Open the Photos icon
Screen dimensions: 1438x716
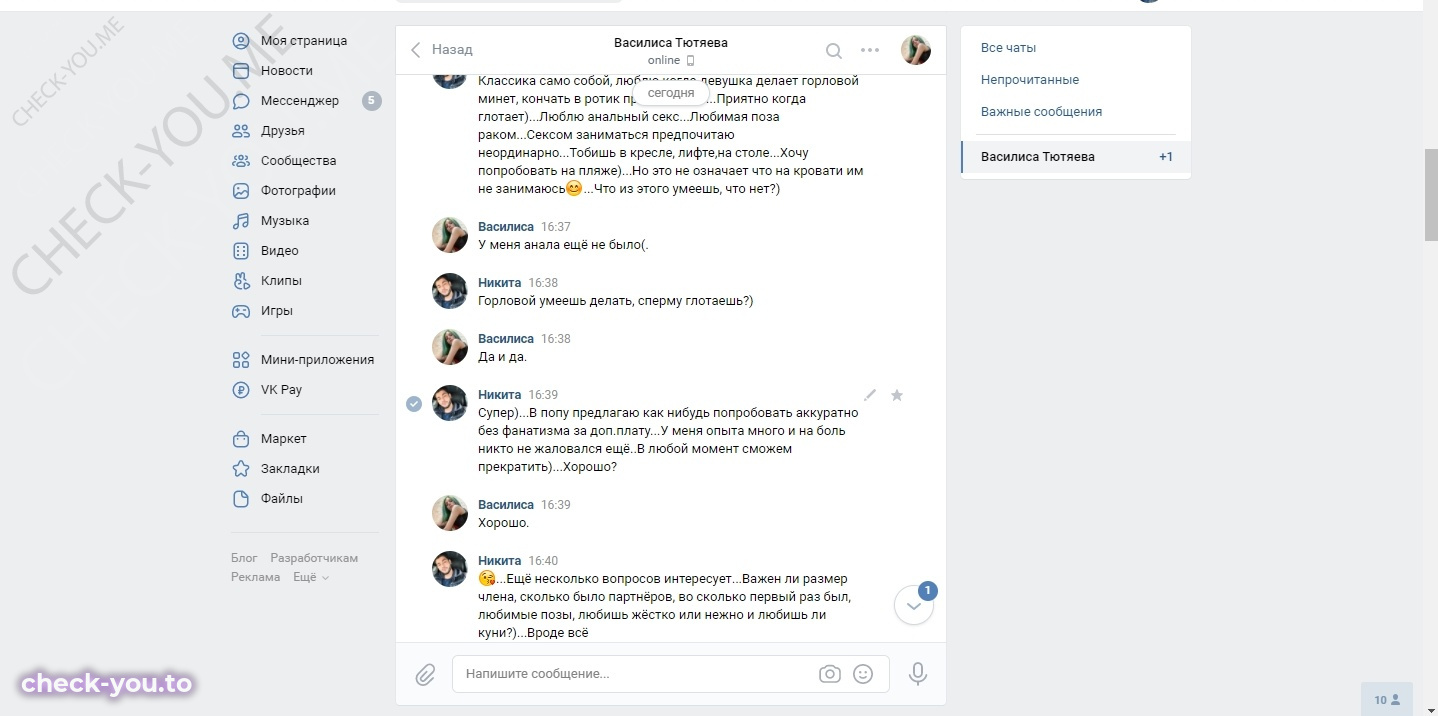[241, 191]
